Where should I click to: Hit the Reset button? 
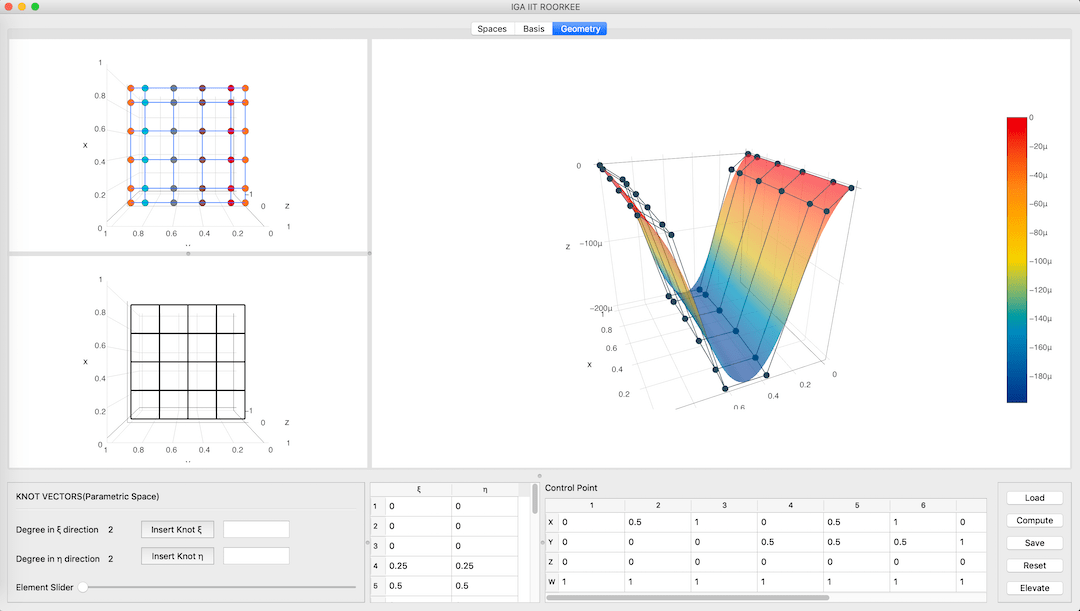click(1034, 565)
